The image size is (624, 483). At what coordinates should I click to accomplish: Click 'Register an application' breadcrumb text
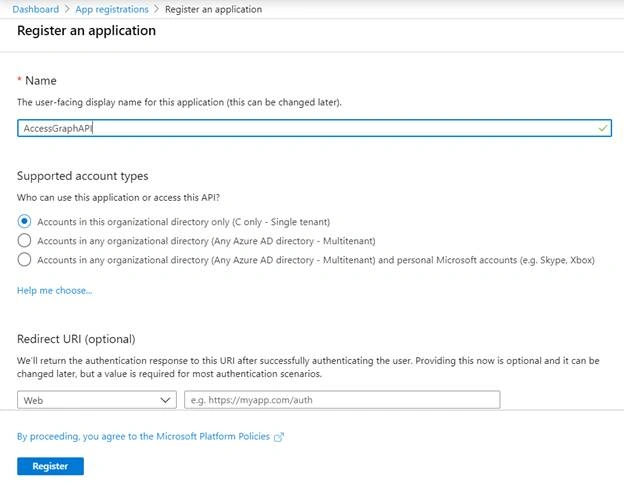pos(213,9)
